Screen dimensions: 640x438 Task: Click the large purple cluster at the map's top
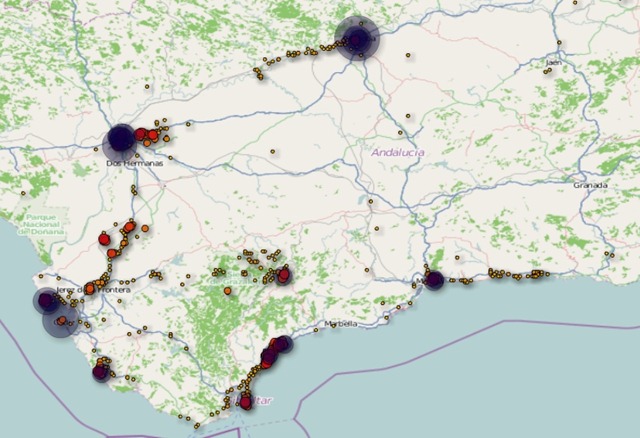coord(357,39)
